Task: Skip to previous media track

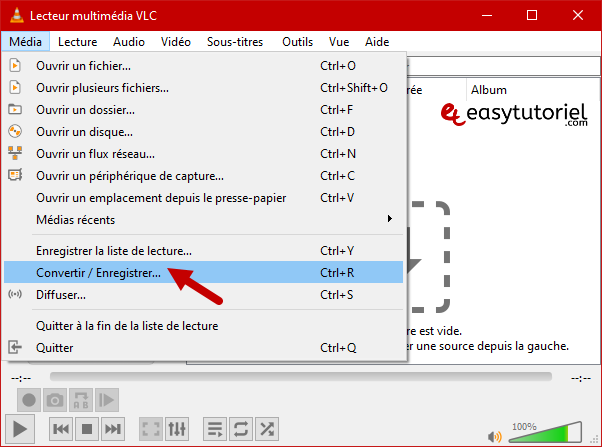Action: [61, 429]
